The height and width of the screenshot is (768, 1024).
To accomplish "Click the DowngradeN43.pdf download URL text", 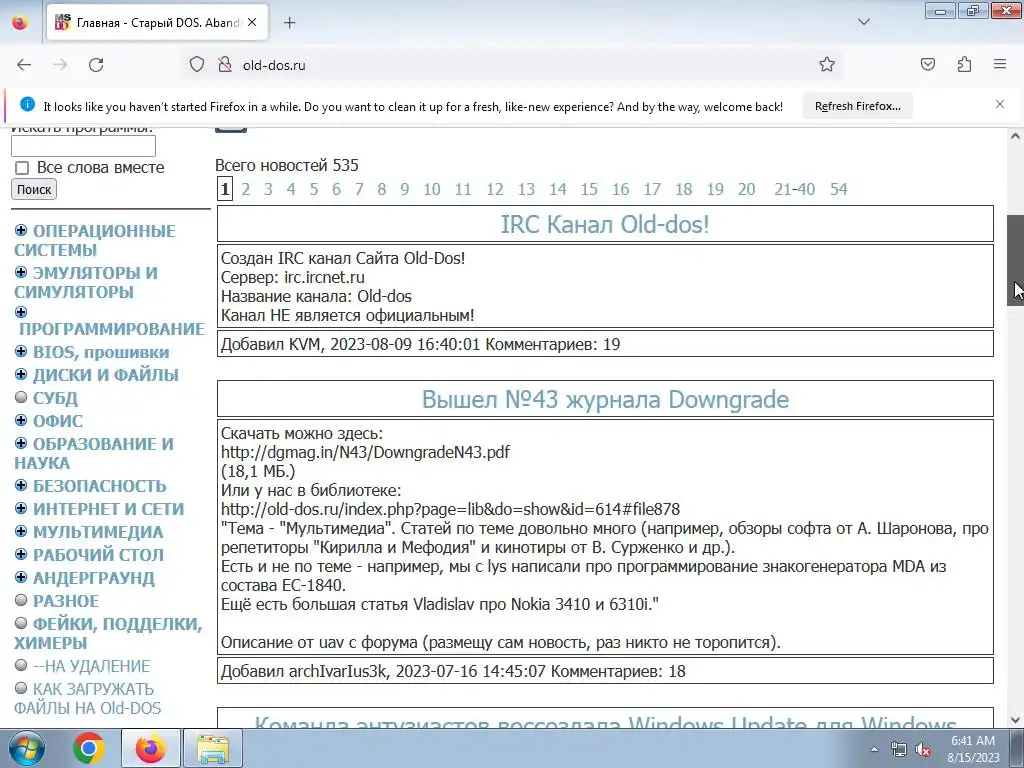I will pyautogui.click(x=365, y=452).
